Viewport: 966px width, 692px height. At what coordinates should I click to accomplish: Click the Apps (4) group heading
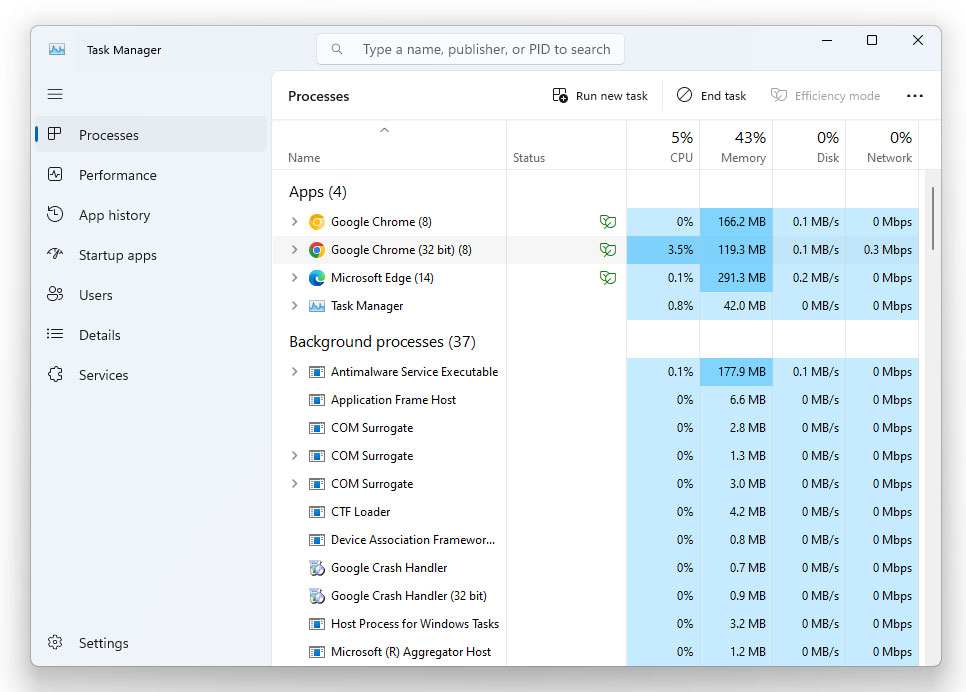click(317, 192)
